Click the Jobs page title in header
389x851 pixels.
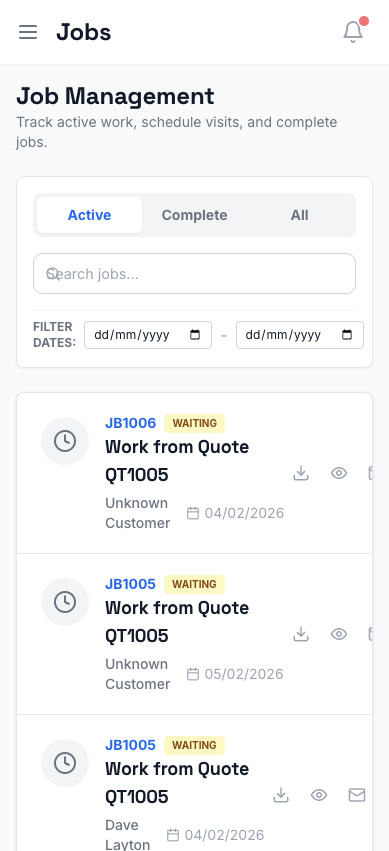[x=84, y=32]
